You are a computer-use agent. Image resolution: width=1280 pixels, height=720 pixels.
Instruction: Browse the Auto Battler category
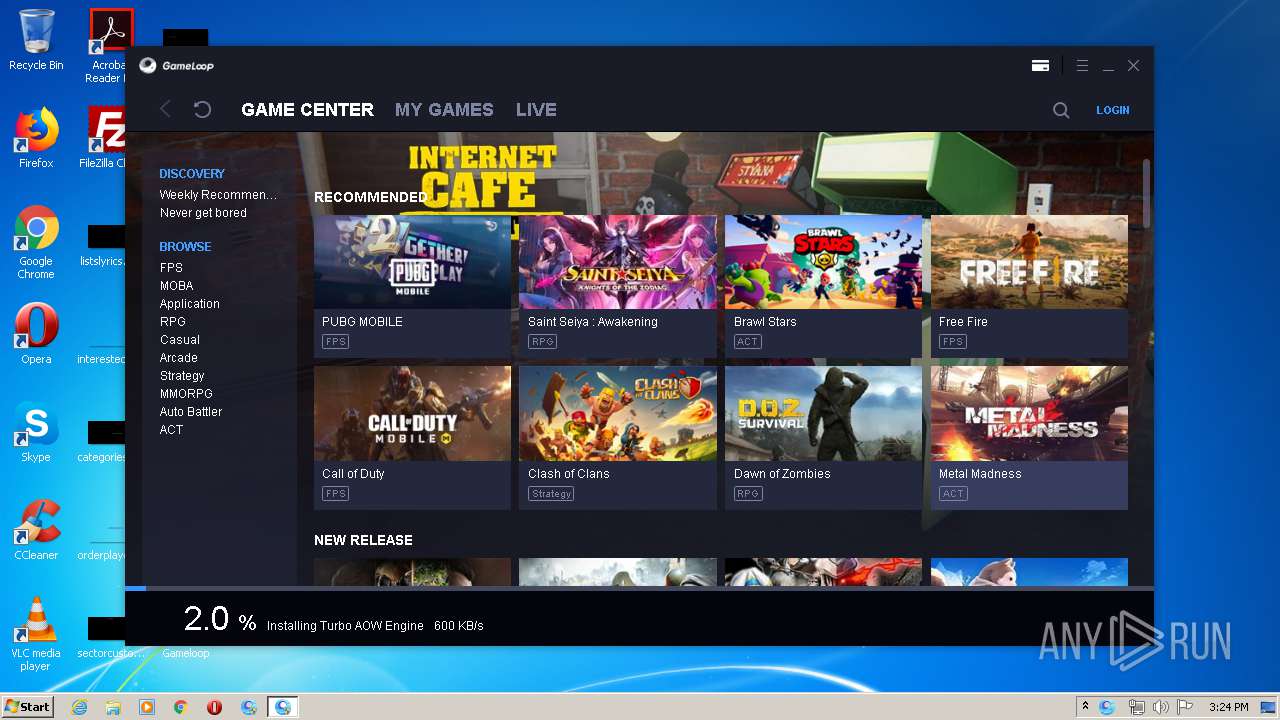191,412
